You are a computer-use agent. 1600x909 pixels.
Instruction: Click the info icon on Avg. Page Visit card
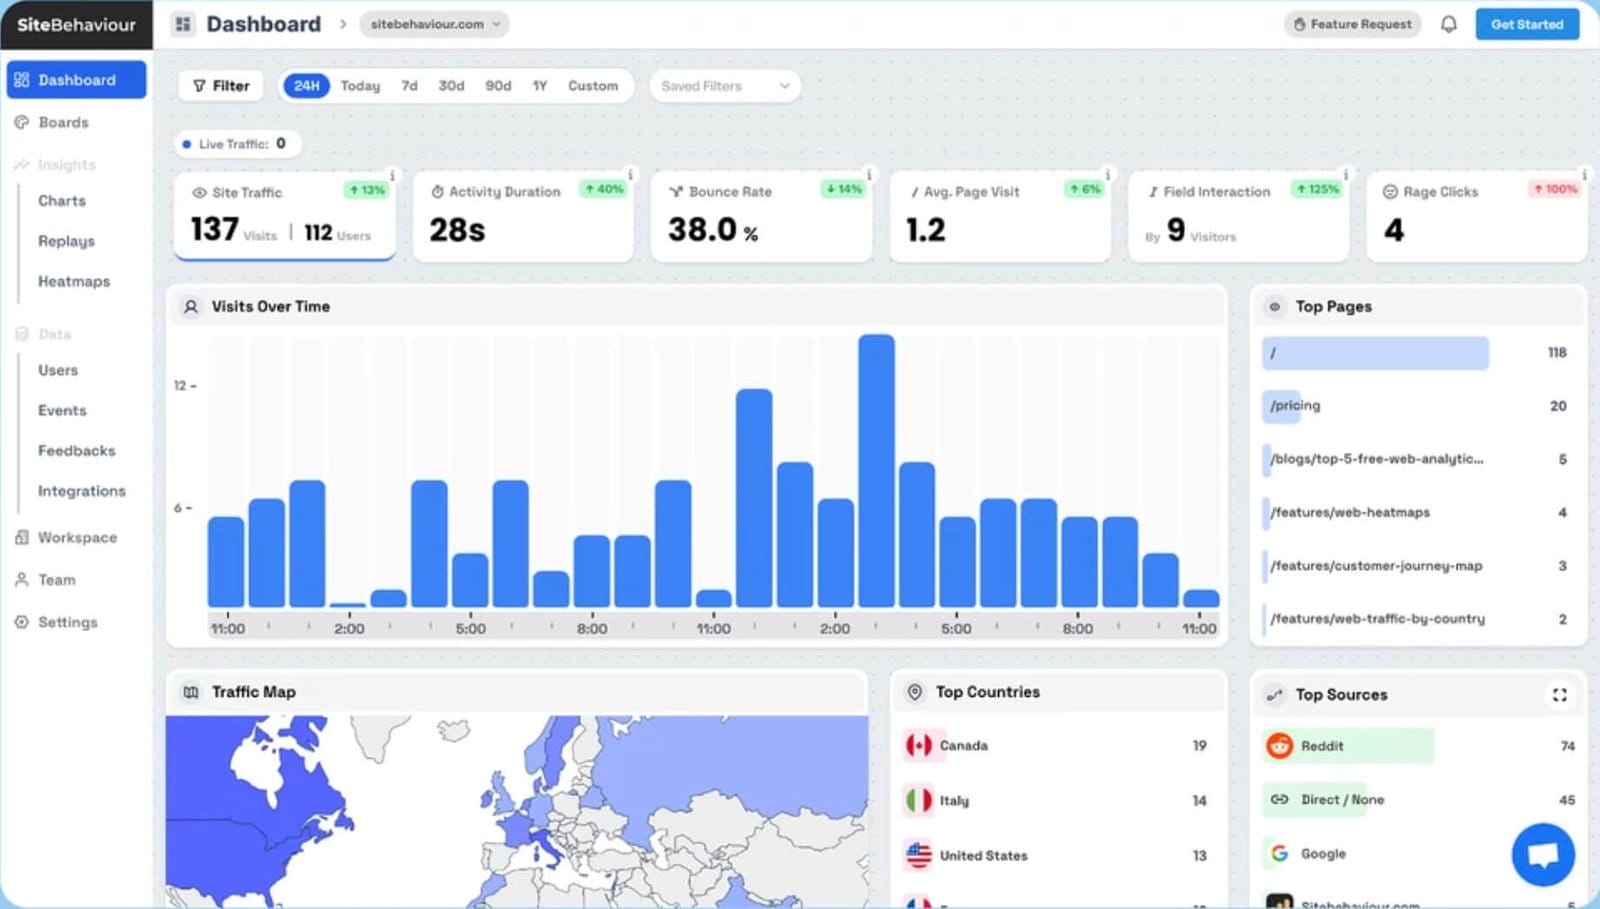click(1107, 175)
